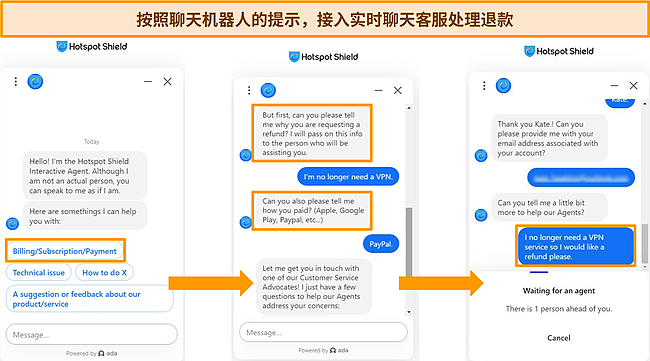This screenshot has width=650, height=361.
Task: Close the right chat window
Action: tap(633, 86)
